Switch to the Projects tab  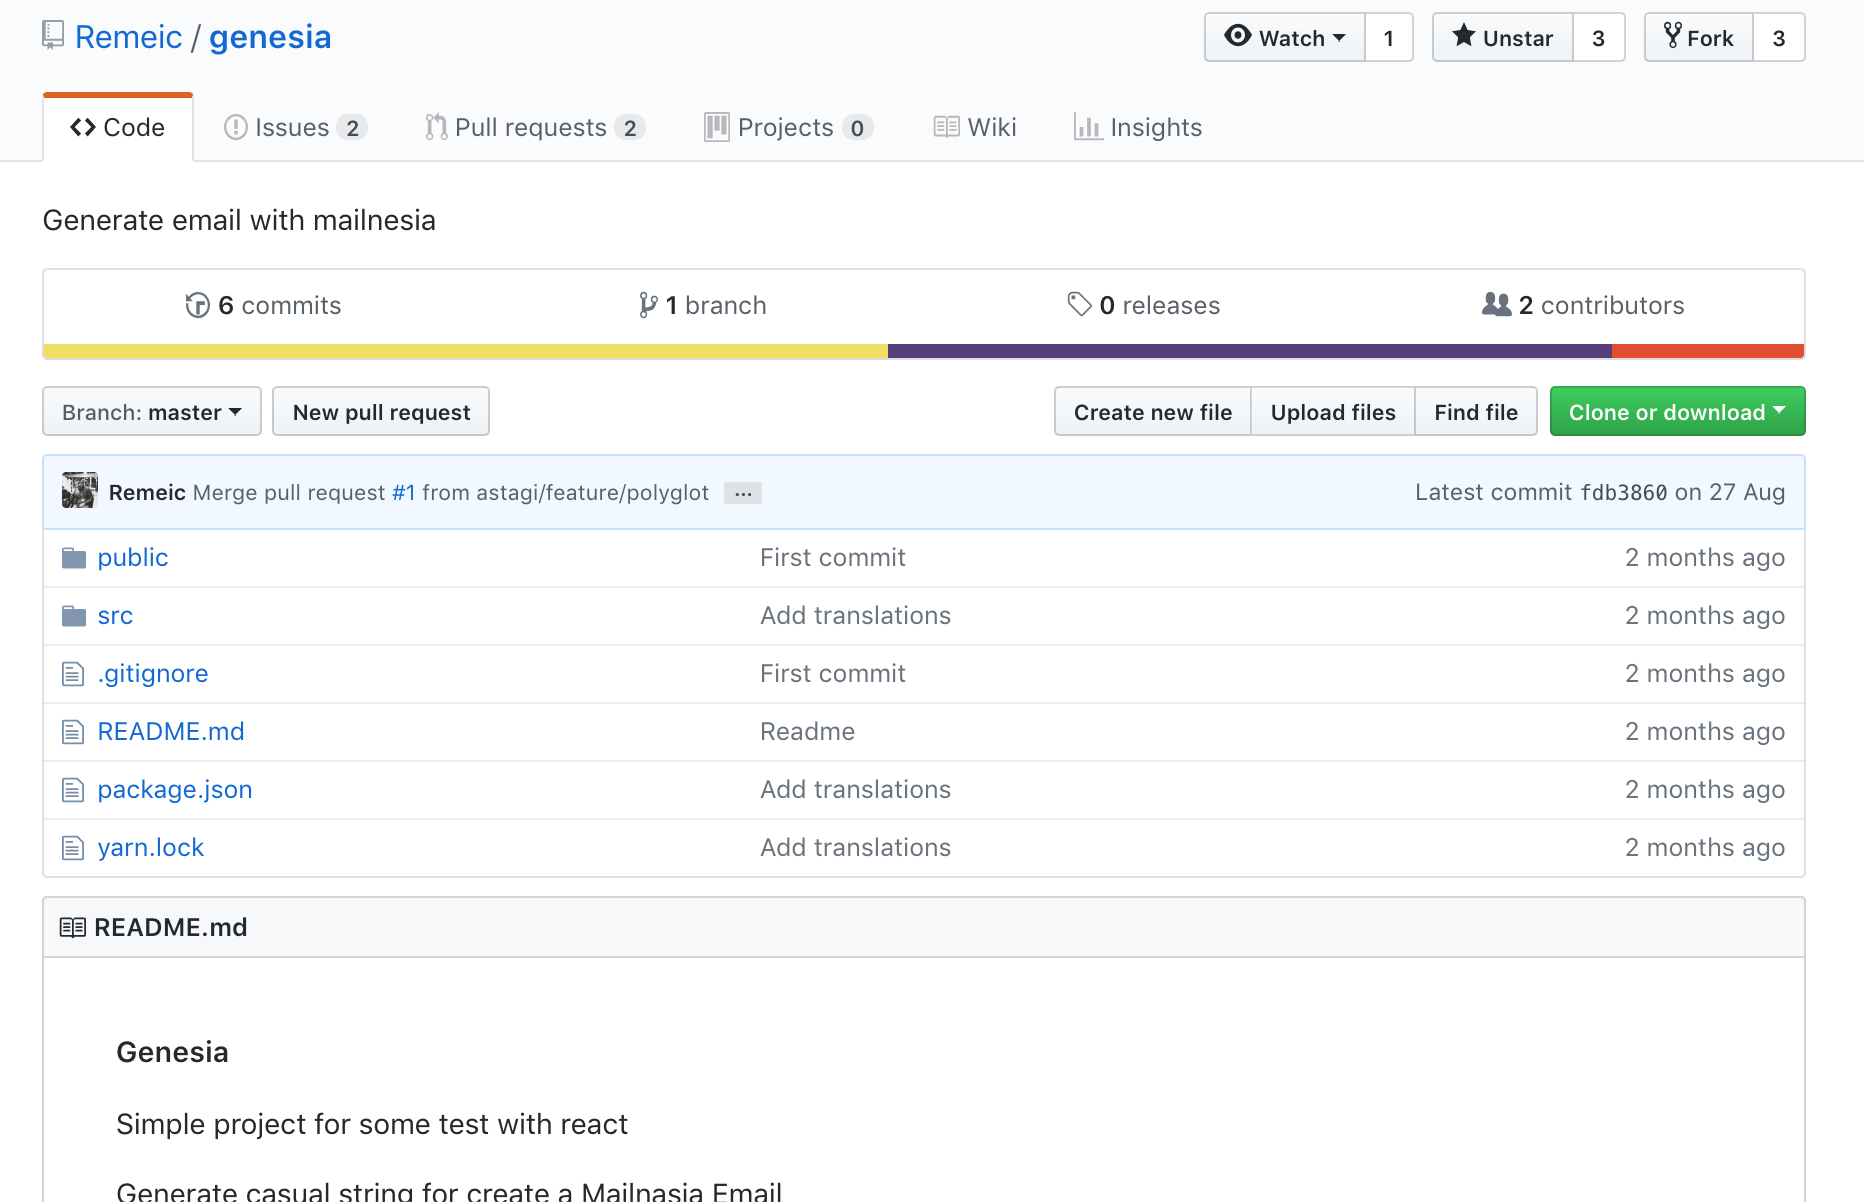coord(789,128)
